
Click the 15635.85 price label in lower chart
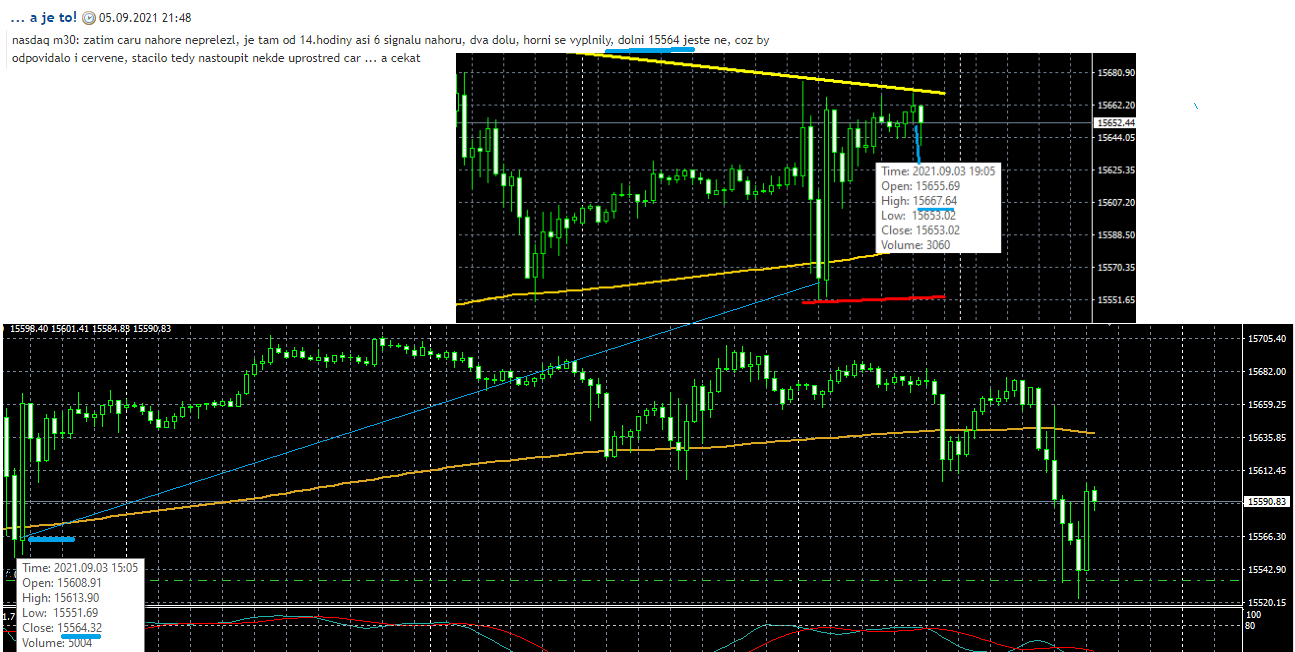[x=1268, y=437]
